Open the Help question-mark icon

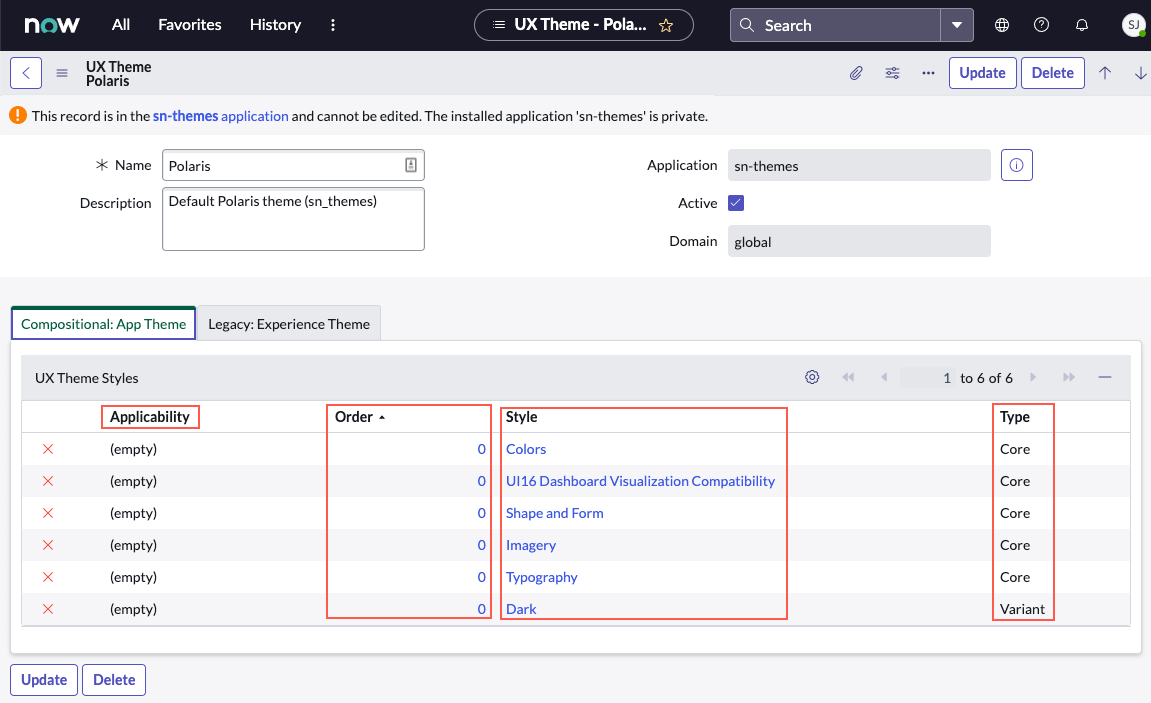[1041, 25]
